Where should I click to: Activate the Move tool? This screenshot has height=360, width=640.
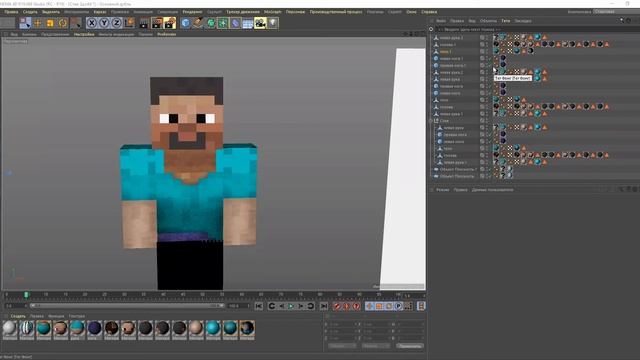(38, 23)
